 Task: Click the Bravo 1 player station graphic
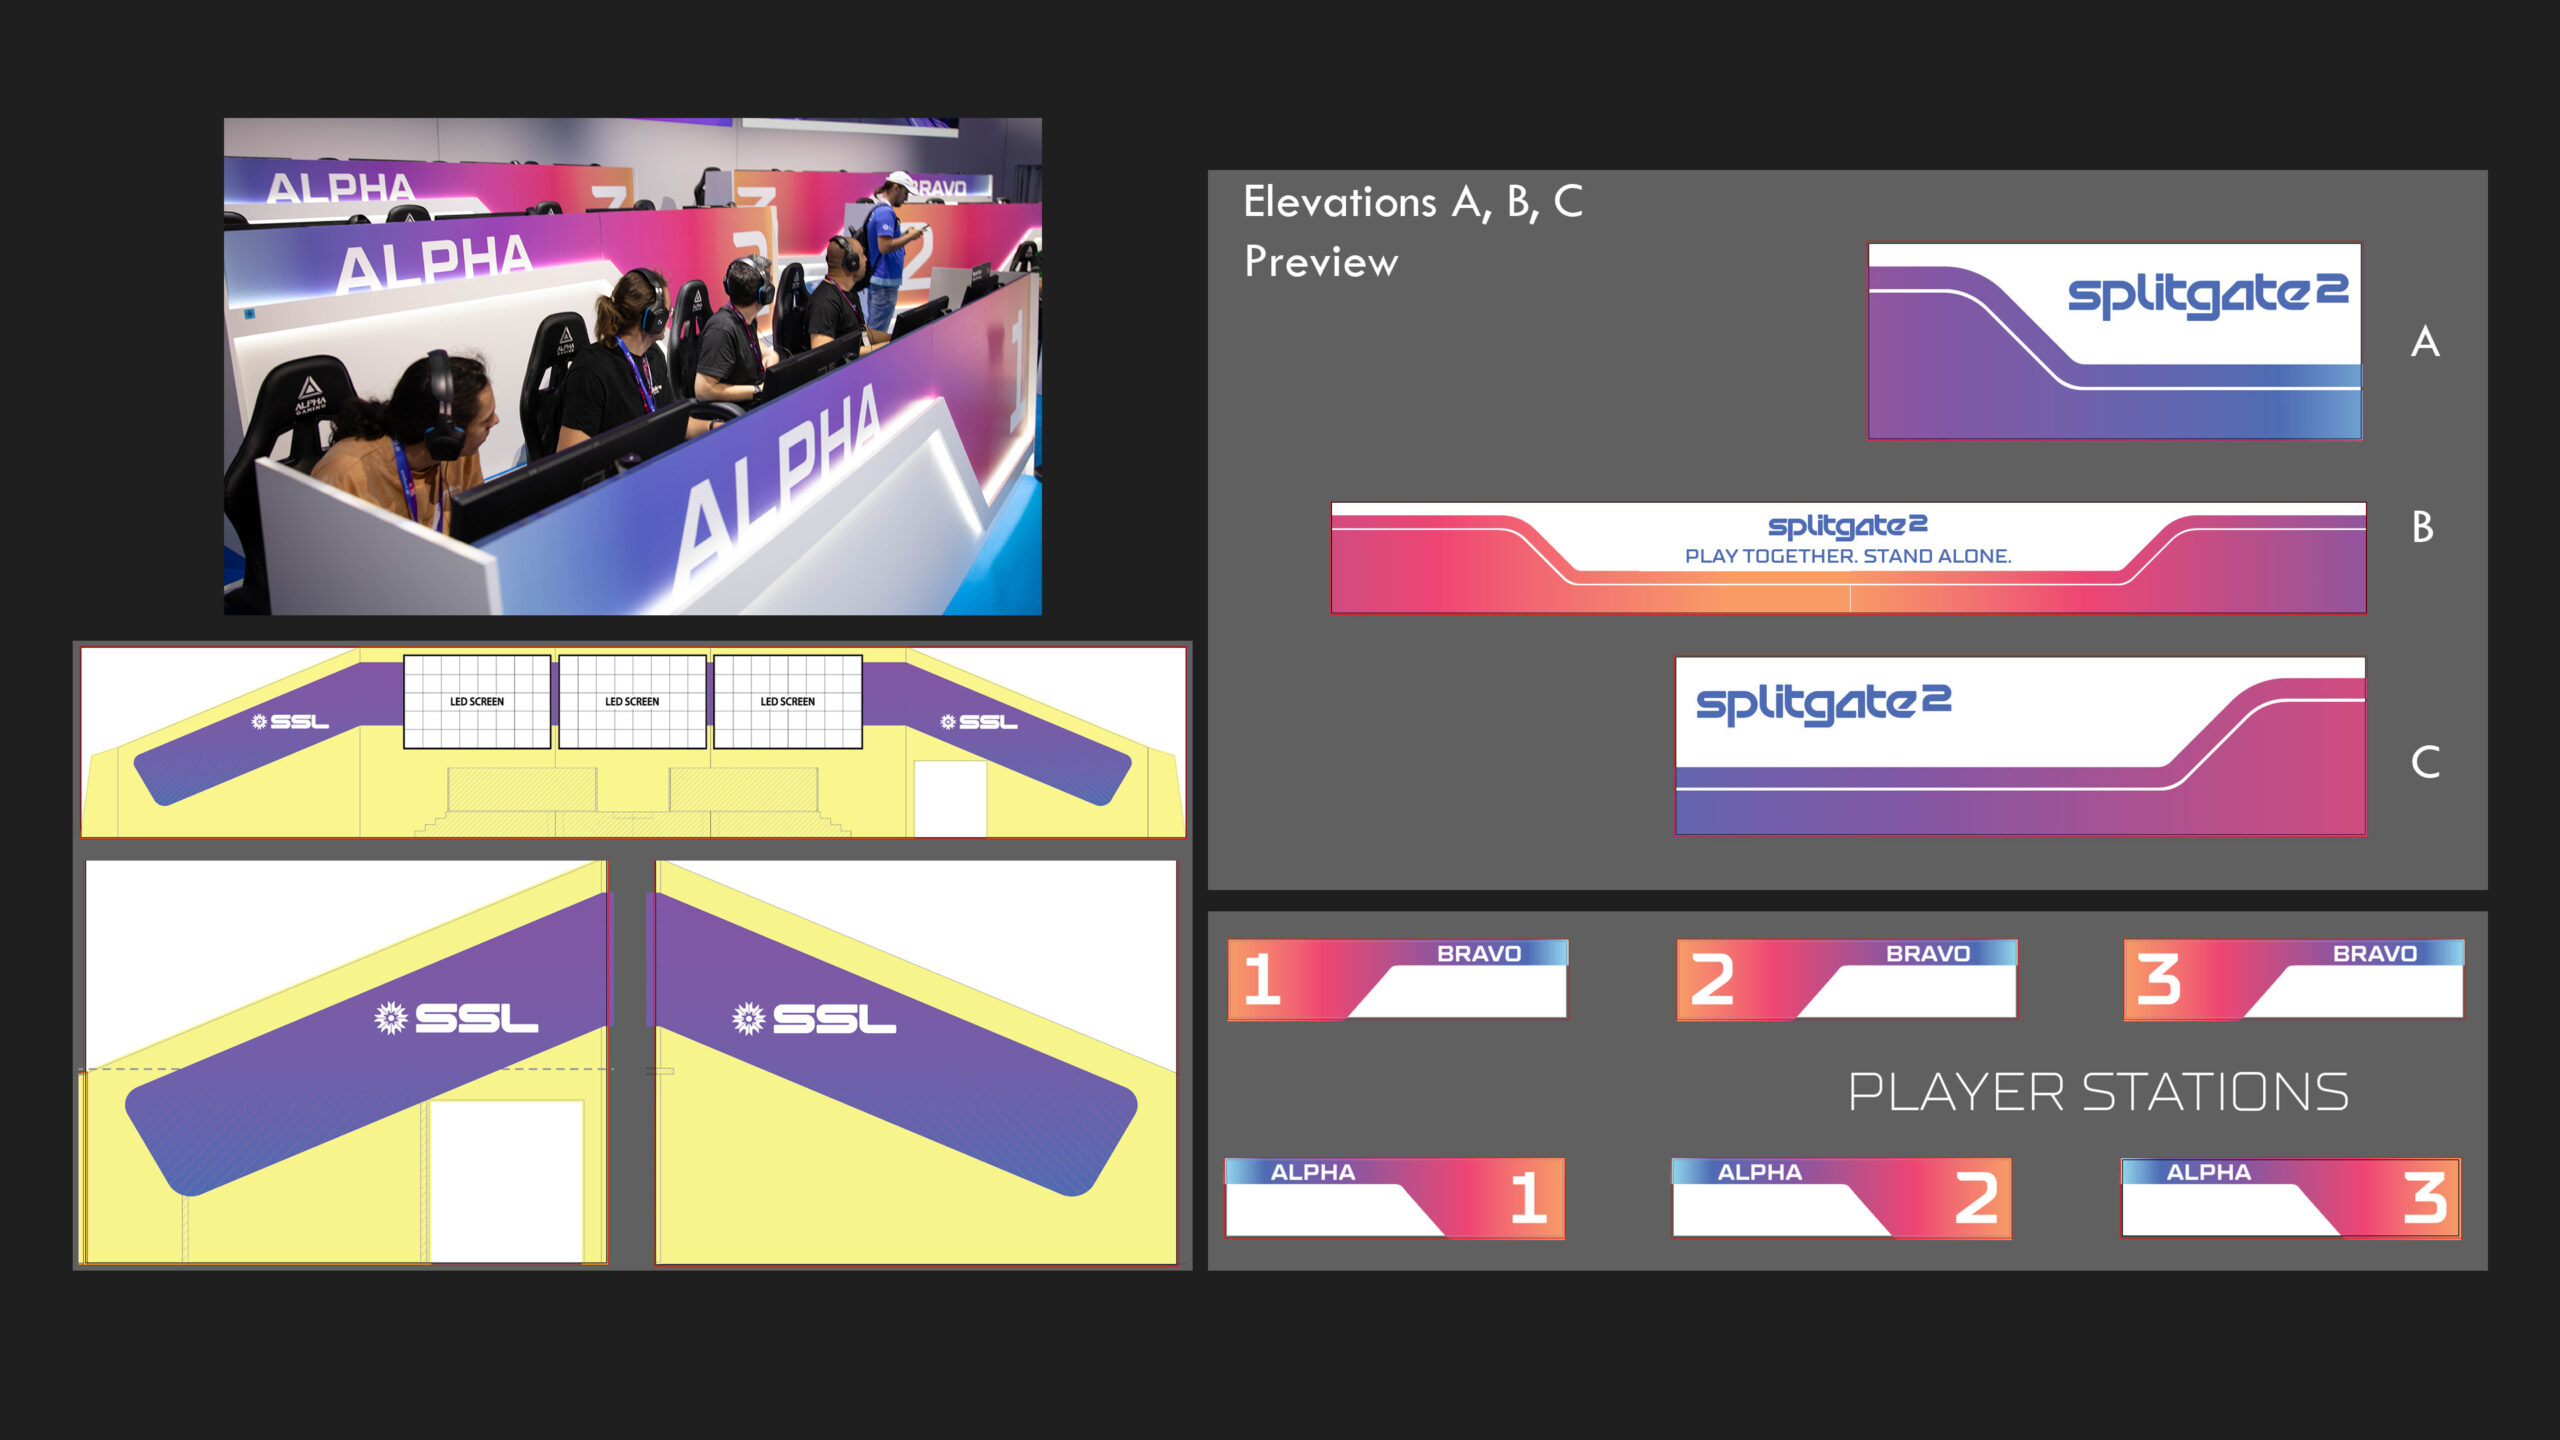(1397, 979)
